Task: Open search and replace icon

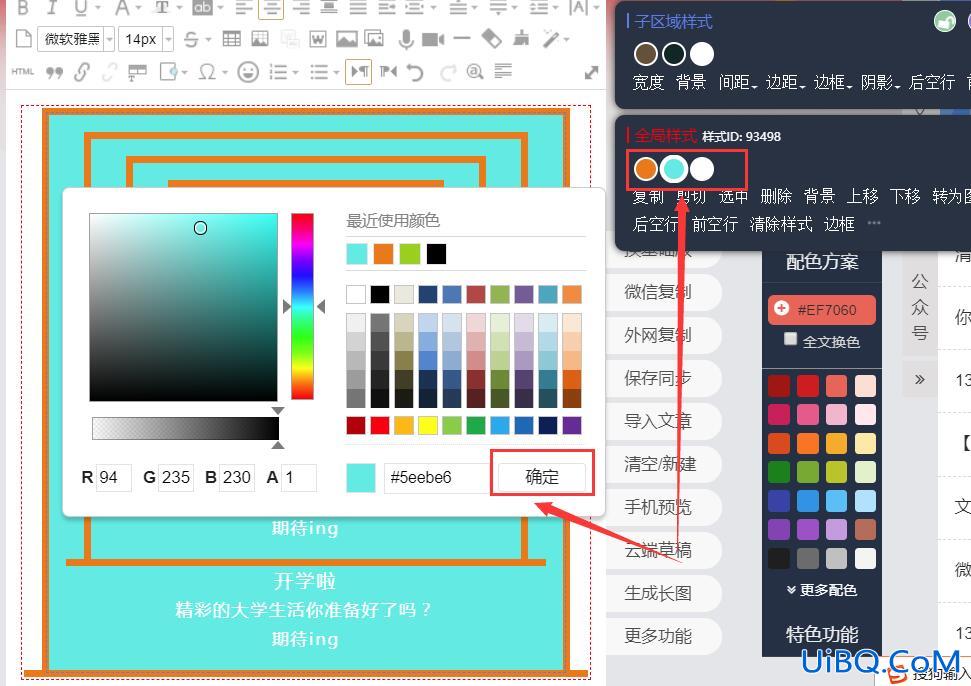Action: pyautogui.click(x=474, y=71)
